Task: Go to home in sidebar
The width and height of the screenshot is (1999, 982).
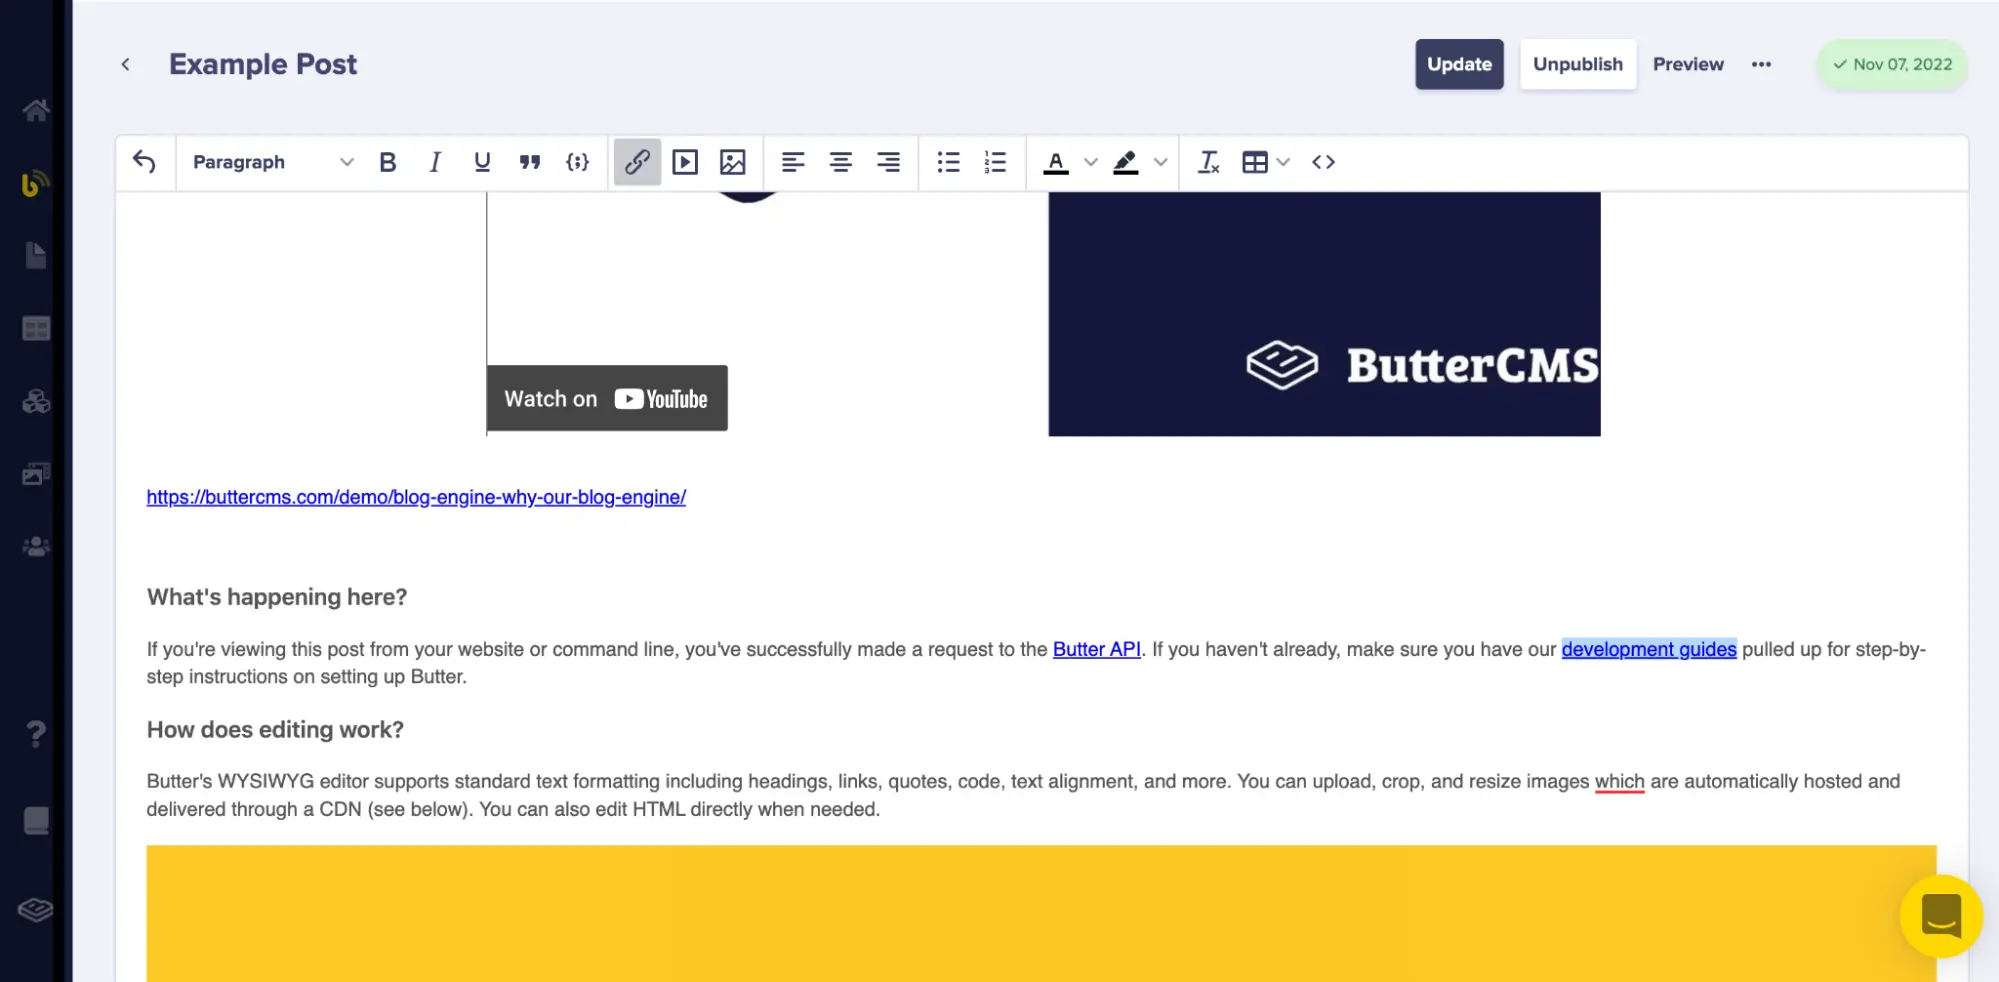Action: tap(36, 110)
